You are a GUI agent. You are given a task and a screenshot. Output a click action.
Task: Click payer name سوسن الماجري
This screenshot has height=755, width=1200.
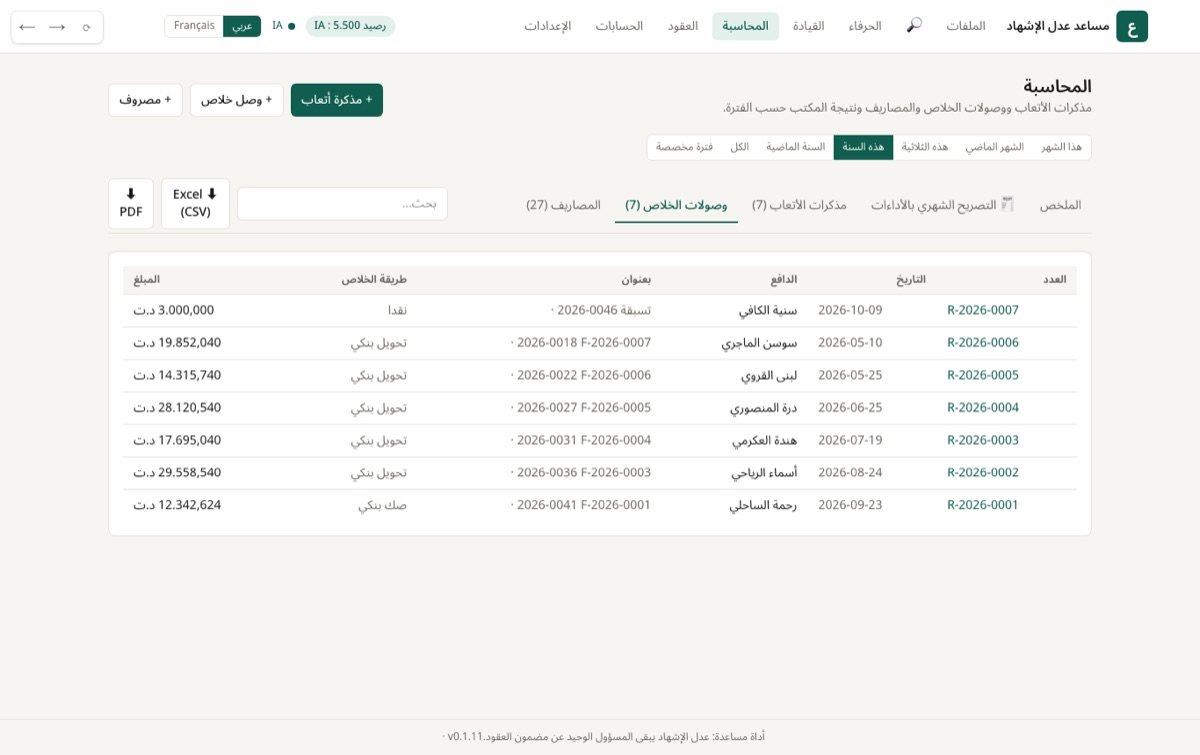point(759,342)
